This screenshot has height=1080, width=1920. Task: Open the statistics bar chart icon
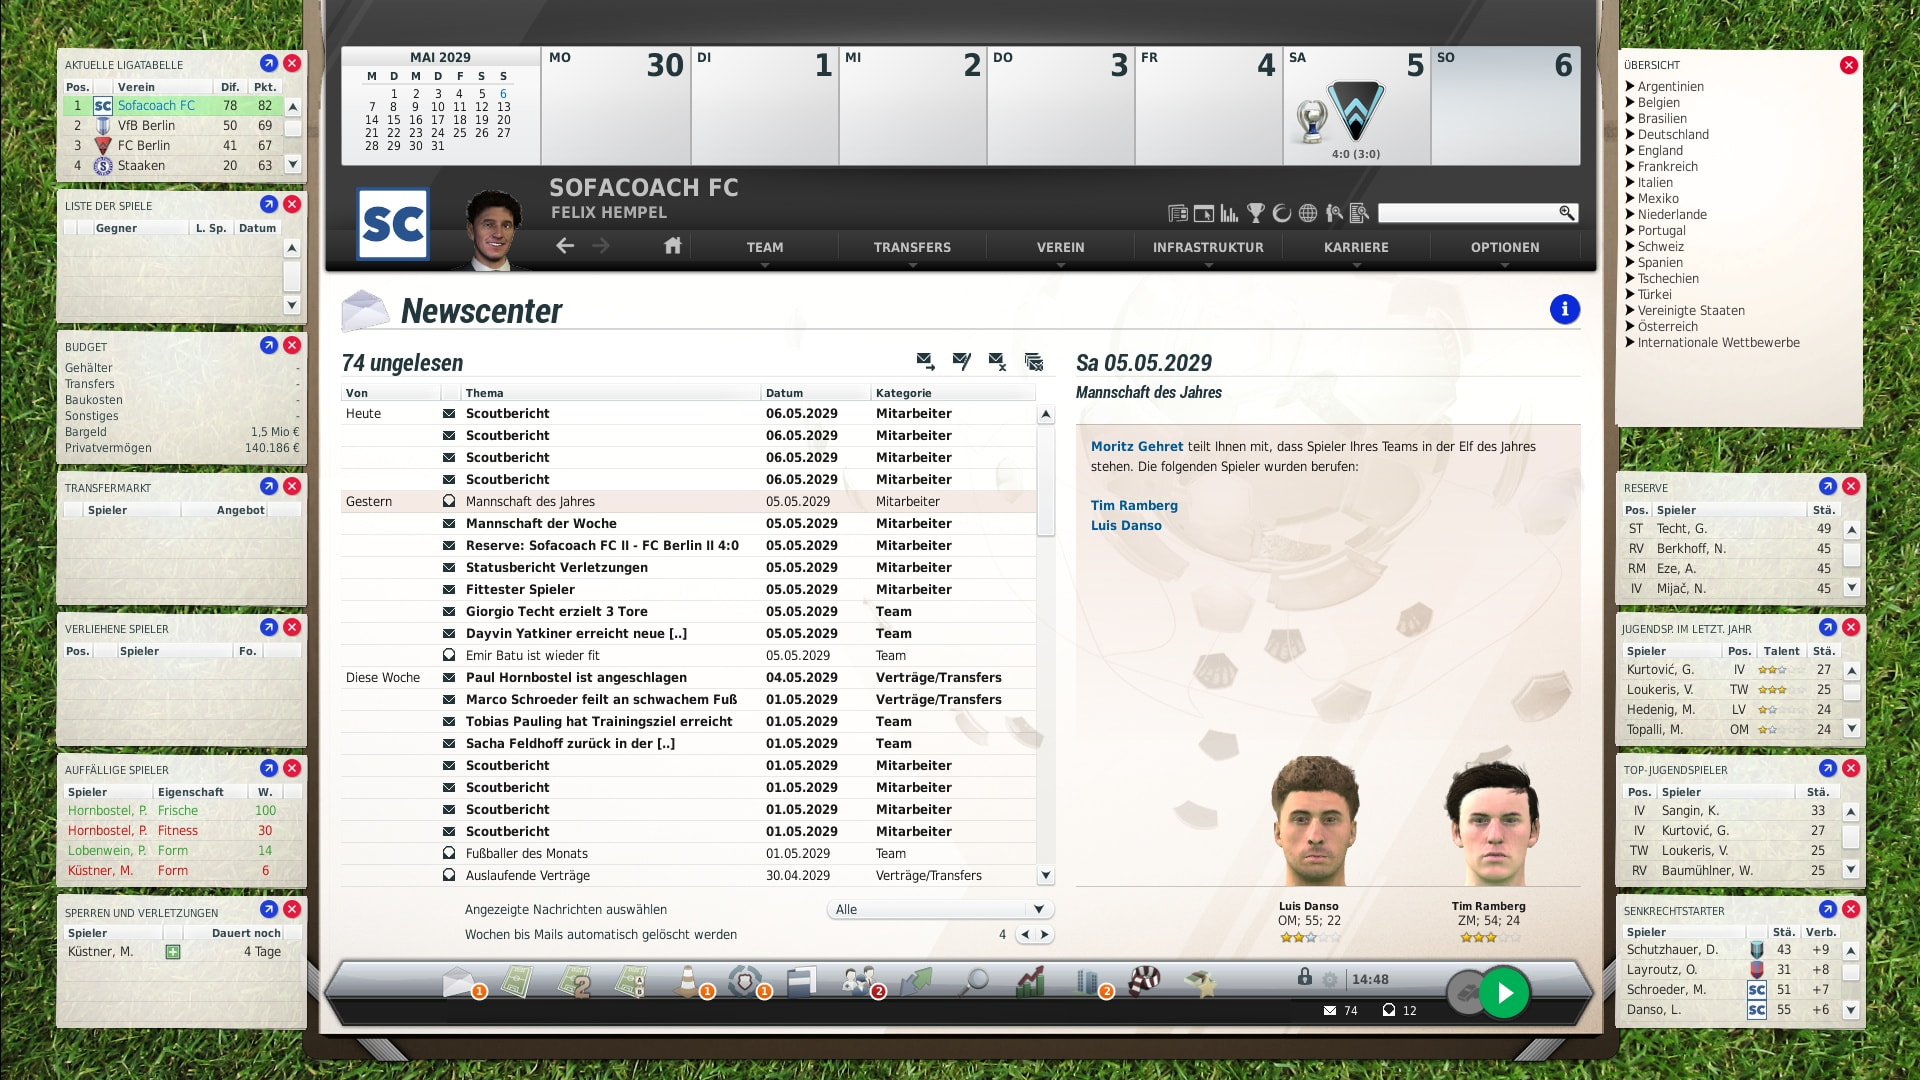(x=1230, y=213)
